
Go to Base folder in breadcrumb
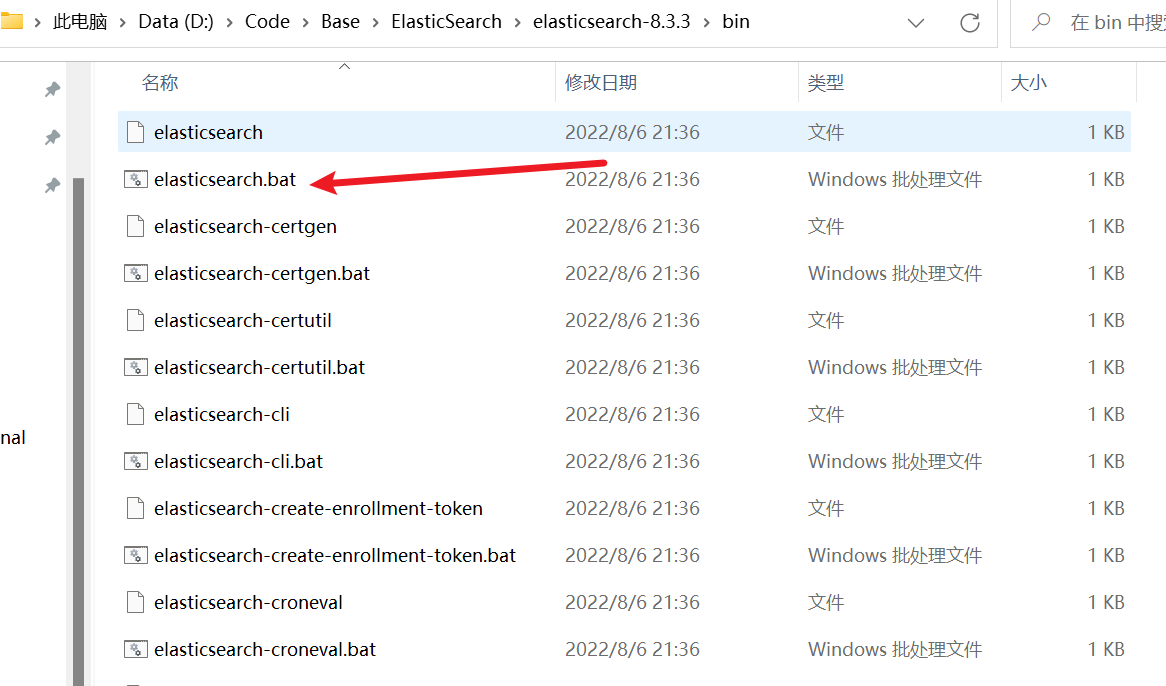[x=341, y=22]
